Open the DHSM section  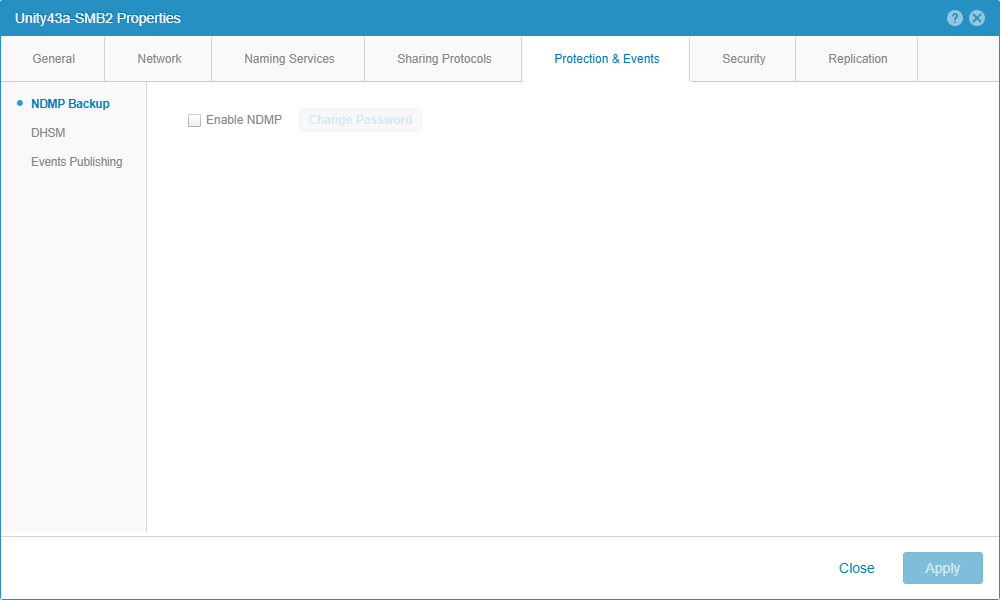coord(48,133)
